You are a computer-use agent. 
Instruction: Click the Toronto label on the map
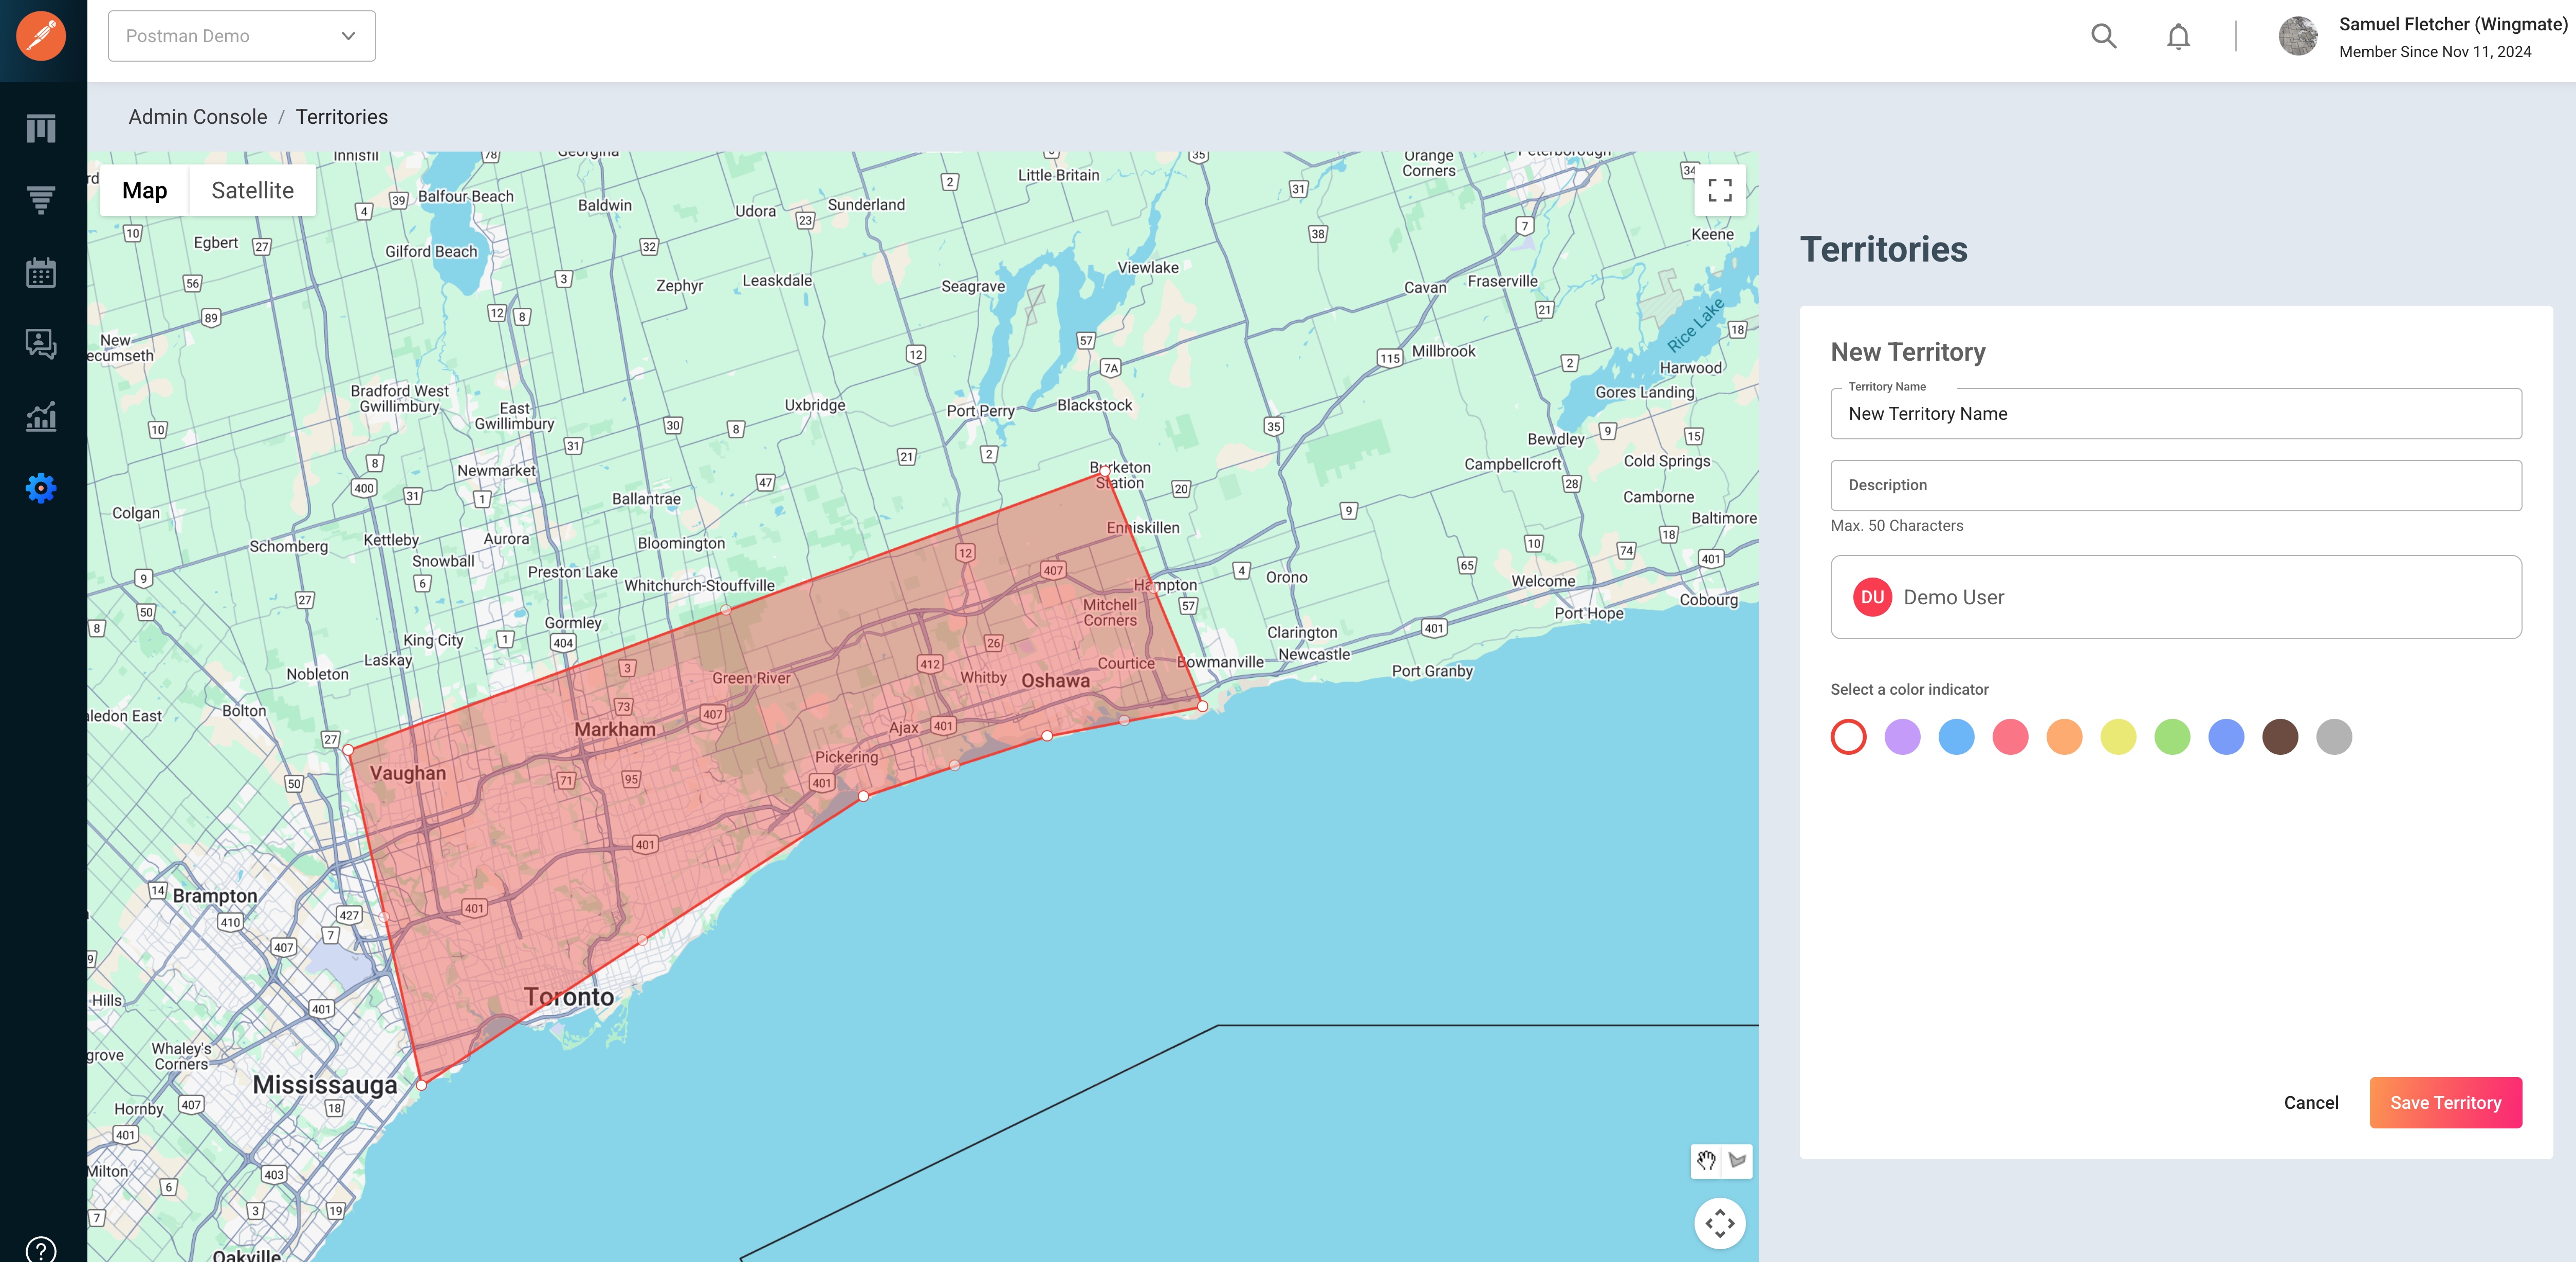click(x=569, y=997)
